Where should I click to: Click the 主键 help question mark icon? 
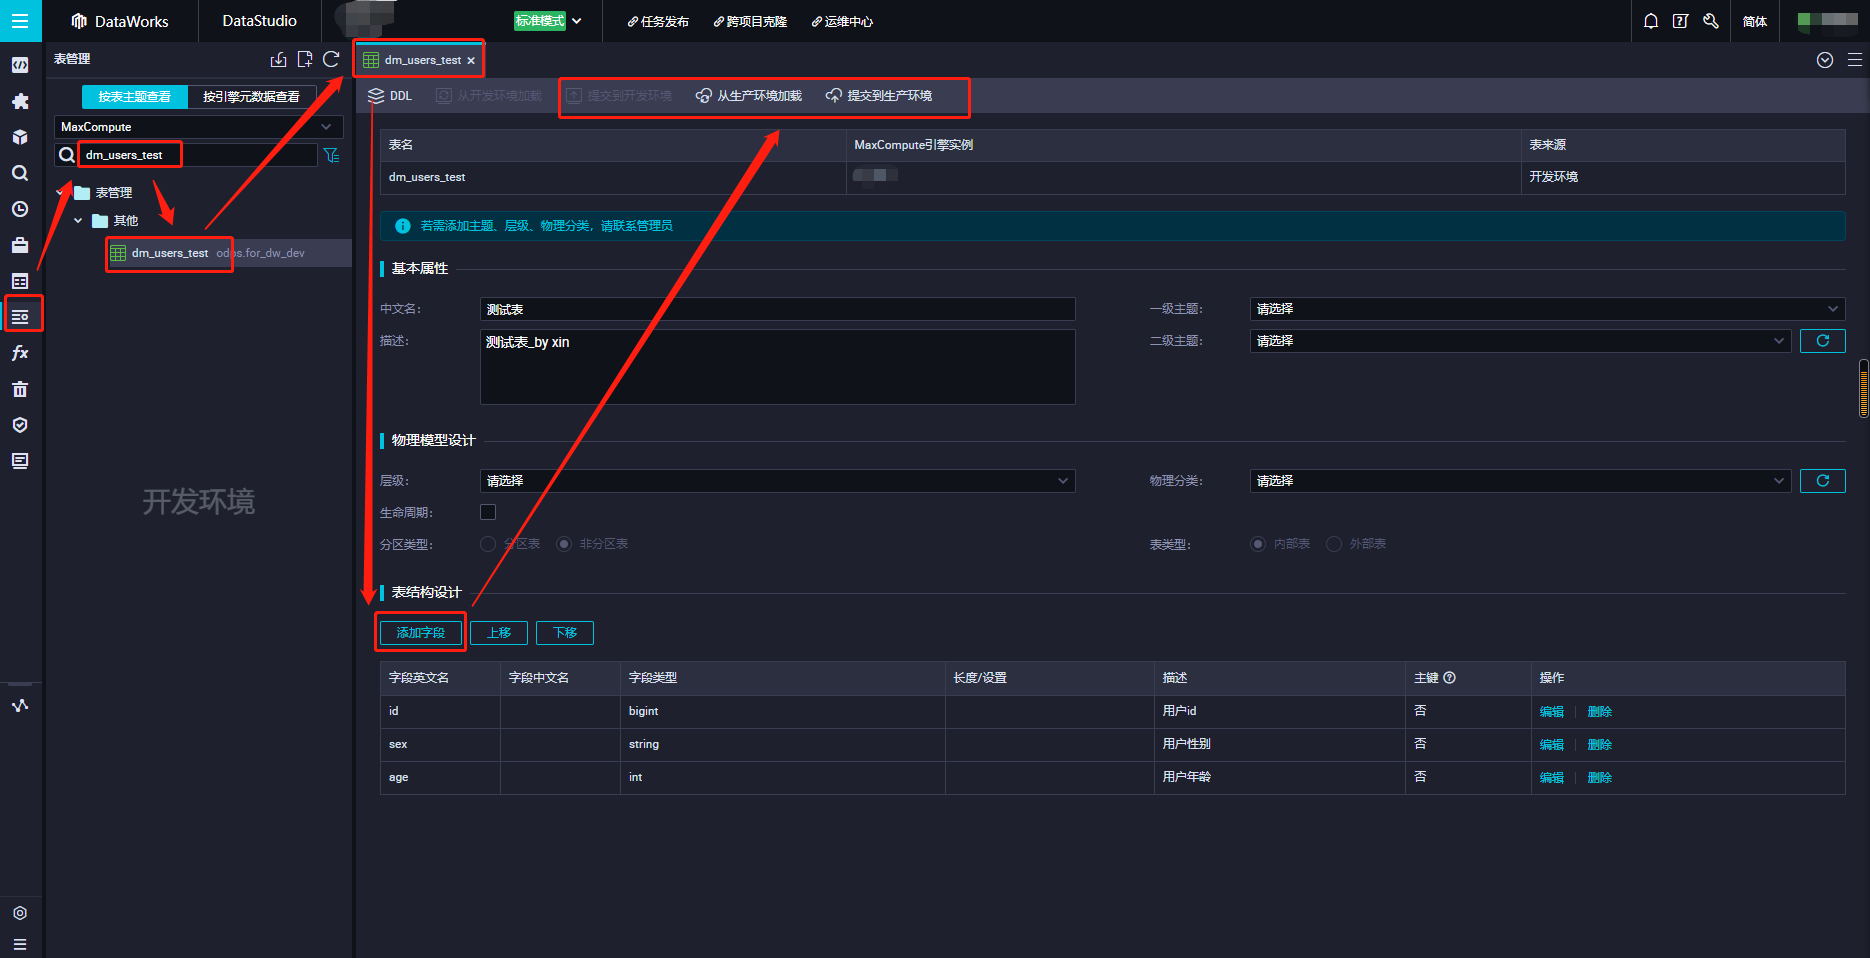point(1449,678)
